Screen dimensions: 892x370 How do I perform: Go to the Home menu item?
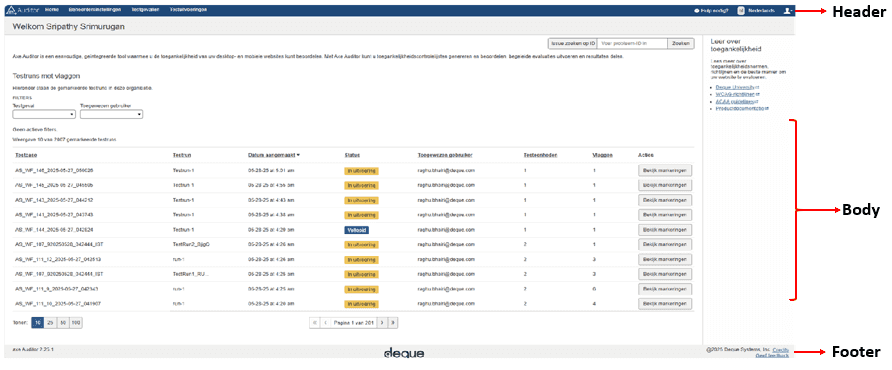click(x=51, y=10)
